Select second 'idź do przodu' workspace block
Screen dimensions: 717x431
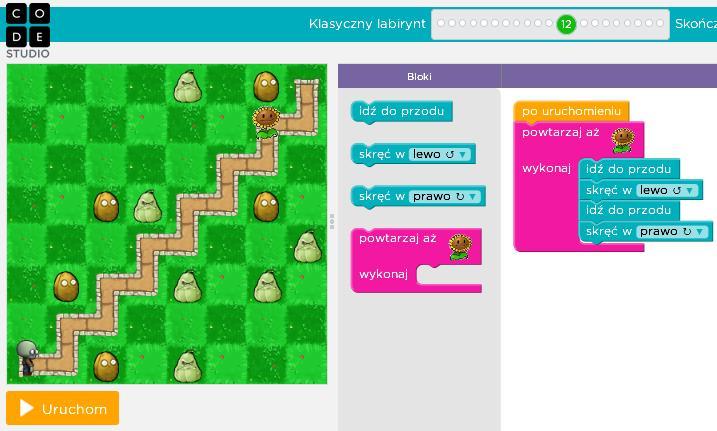(x=629, y=210)
